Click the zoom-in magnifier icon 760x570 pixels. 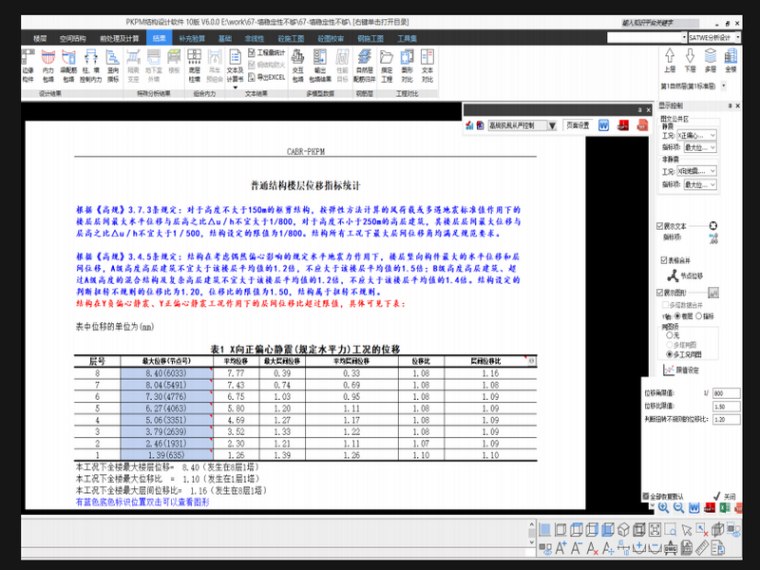pyautogui.click(x=664, y=507)
